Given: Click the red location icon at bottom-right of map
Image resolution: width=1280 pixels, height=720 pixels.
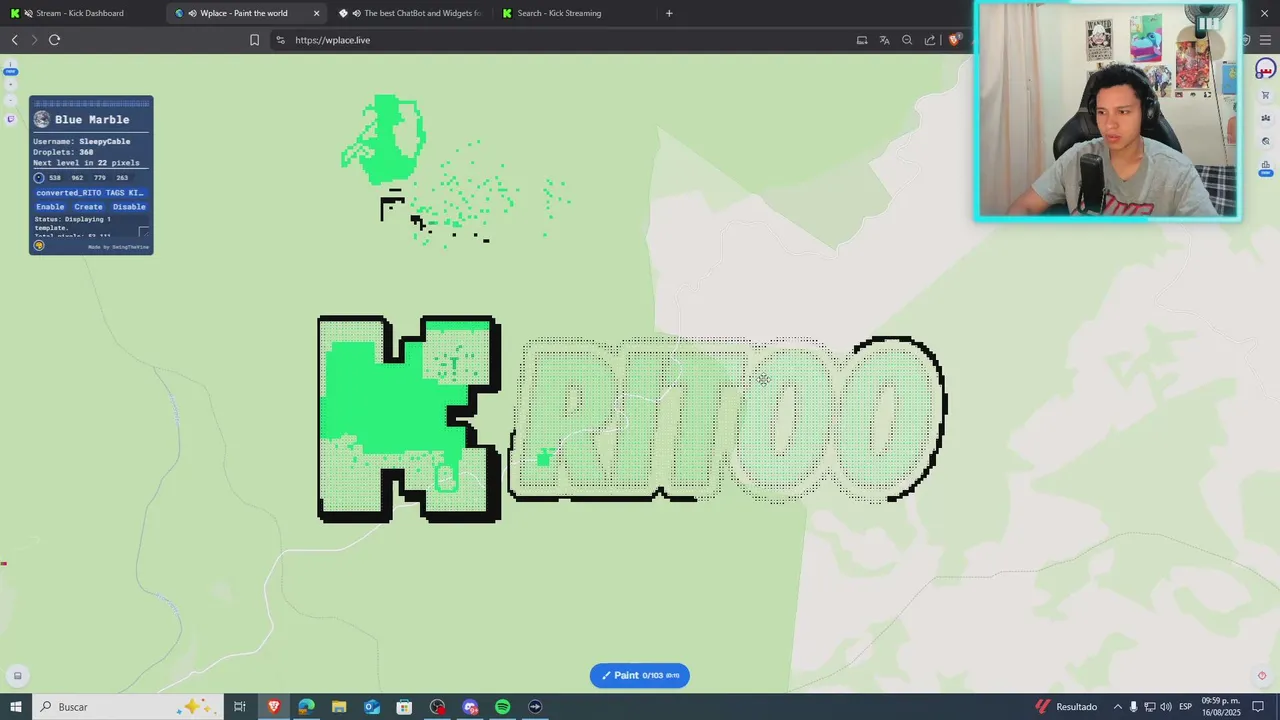Looking at the screenshot, I should coord(1262,675).
